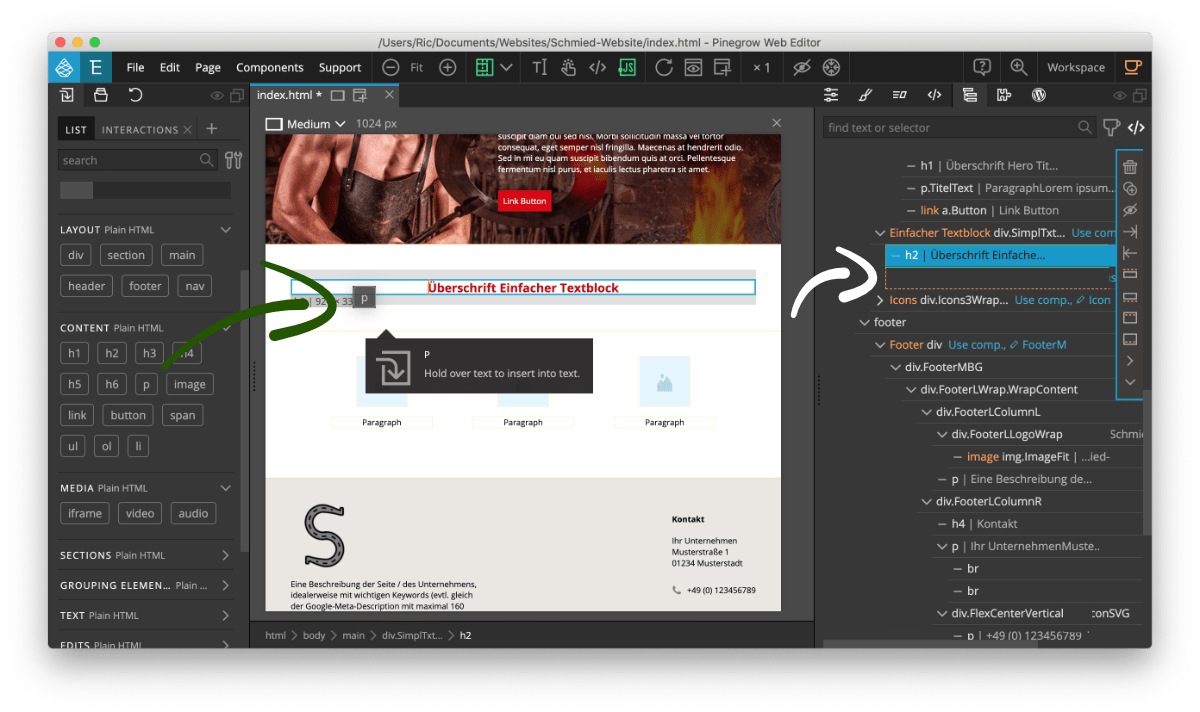Expand the TEXT Plain HTML group

(225, 615)
